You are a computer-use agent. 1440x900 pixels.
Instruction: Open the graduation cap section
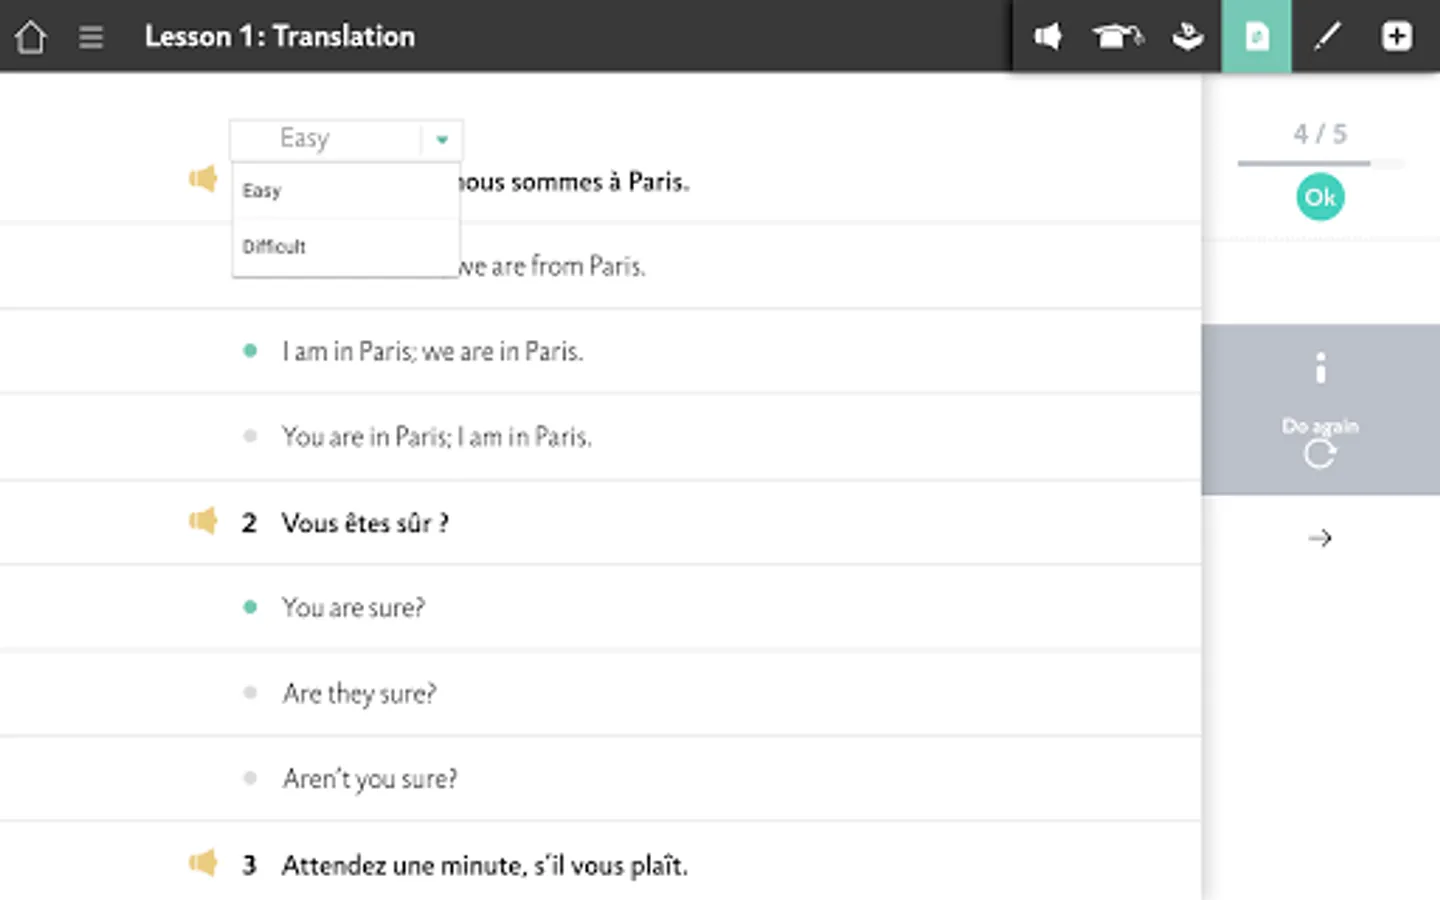click(x=1116, y=37)
